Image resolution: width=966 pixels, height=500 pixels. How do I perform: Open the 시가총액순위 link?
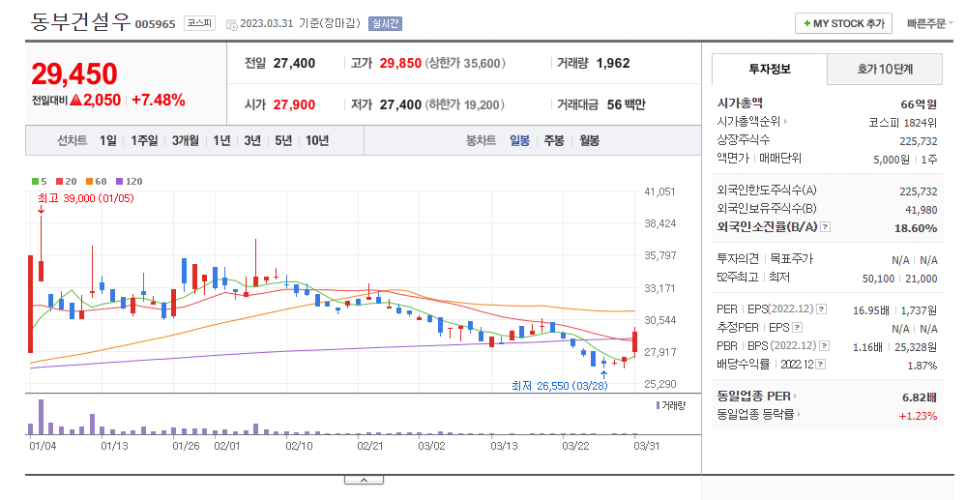(x=752, y=121)
